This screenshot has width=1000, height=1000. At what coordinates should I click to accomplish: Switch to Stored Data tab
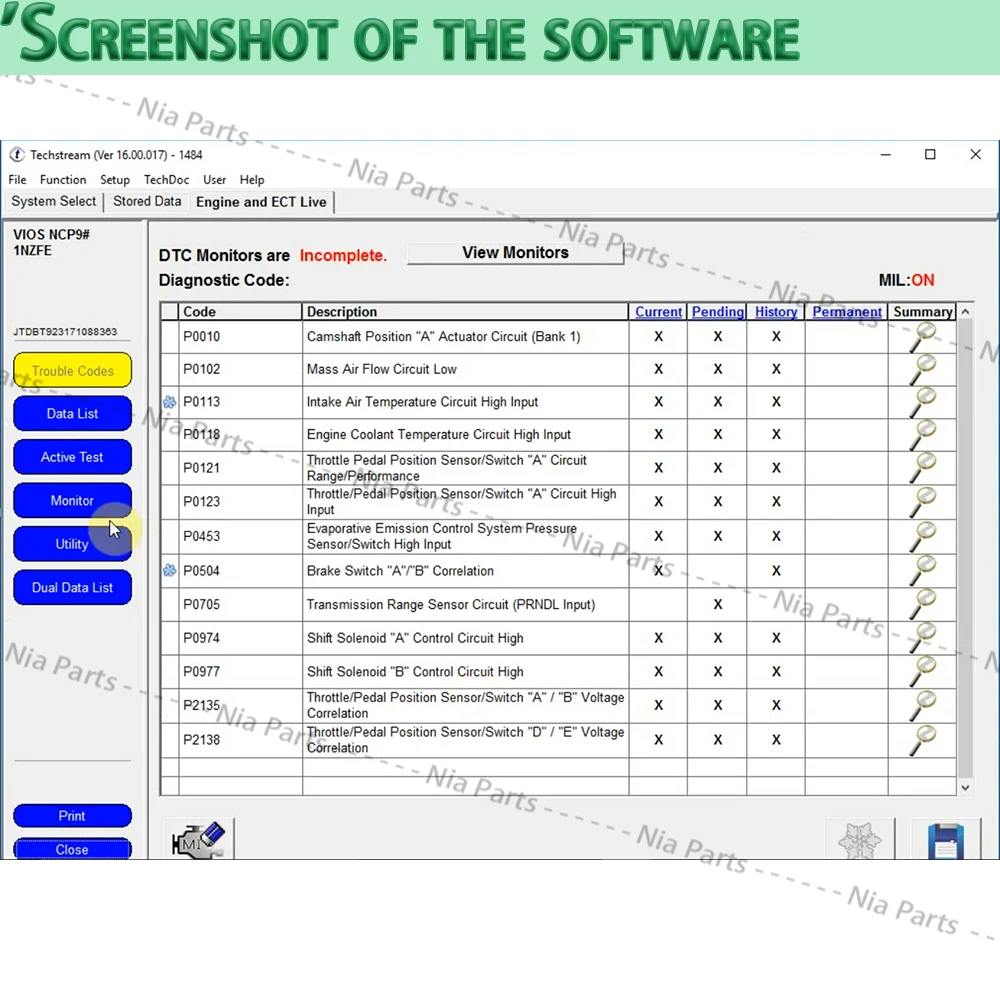(x=147, y=202)
